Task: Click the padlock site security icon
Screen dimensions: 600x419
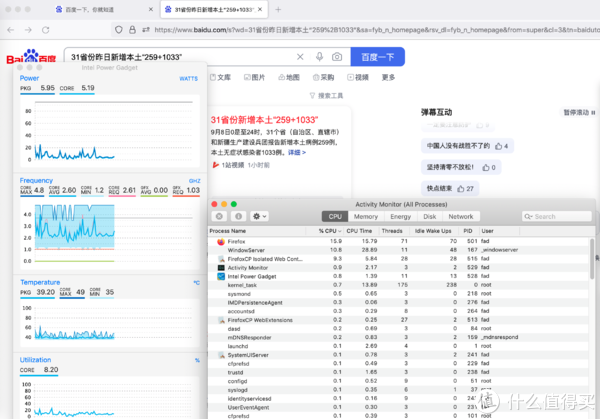Action: click(x=132, y=29)
